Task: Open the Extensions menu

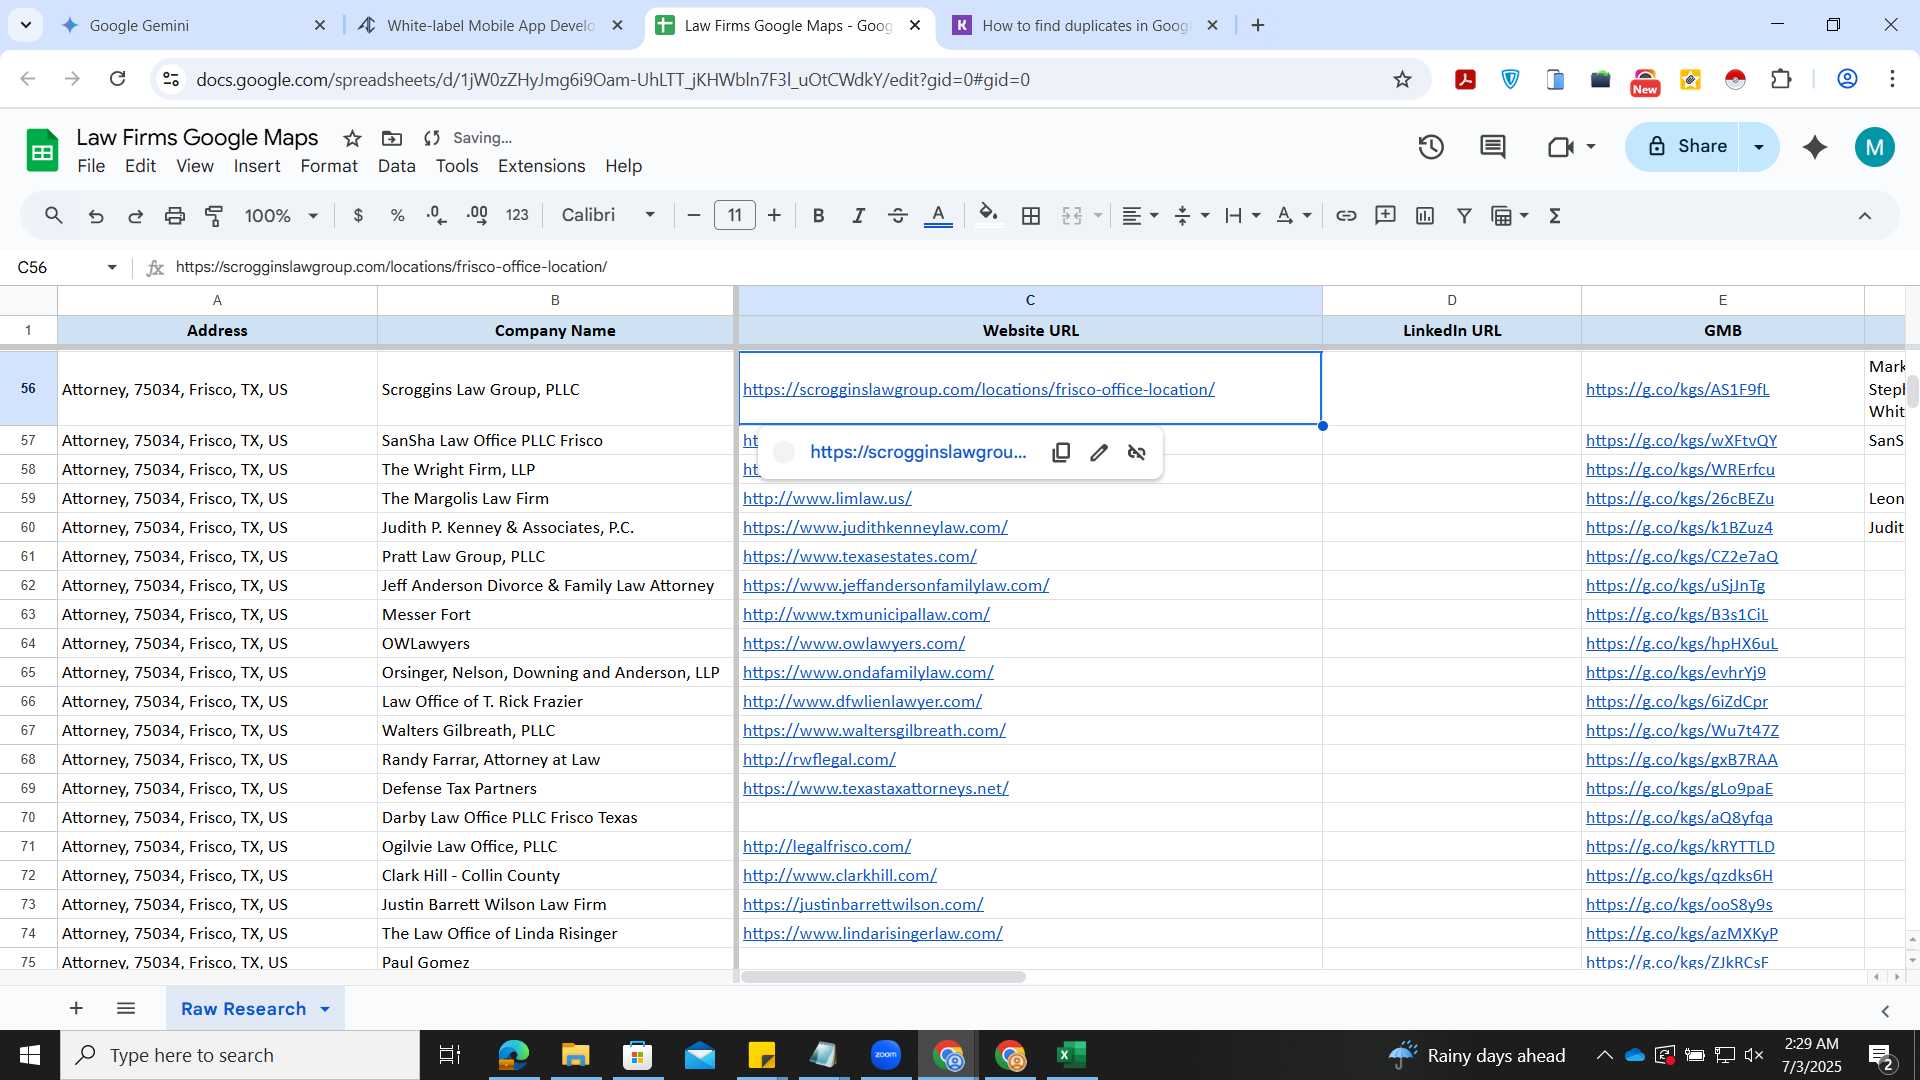Action: coord(541,166)
